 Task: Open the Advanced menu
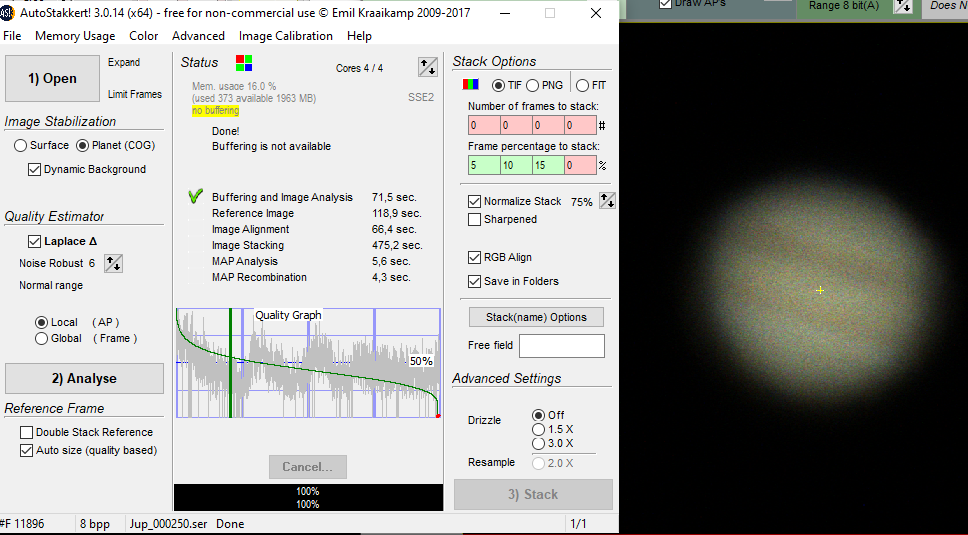tap(198, 36)
